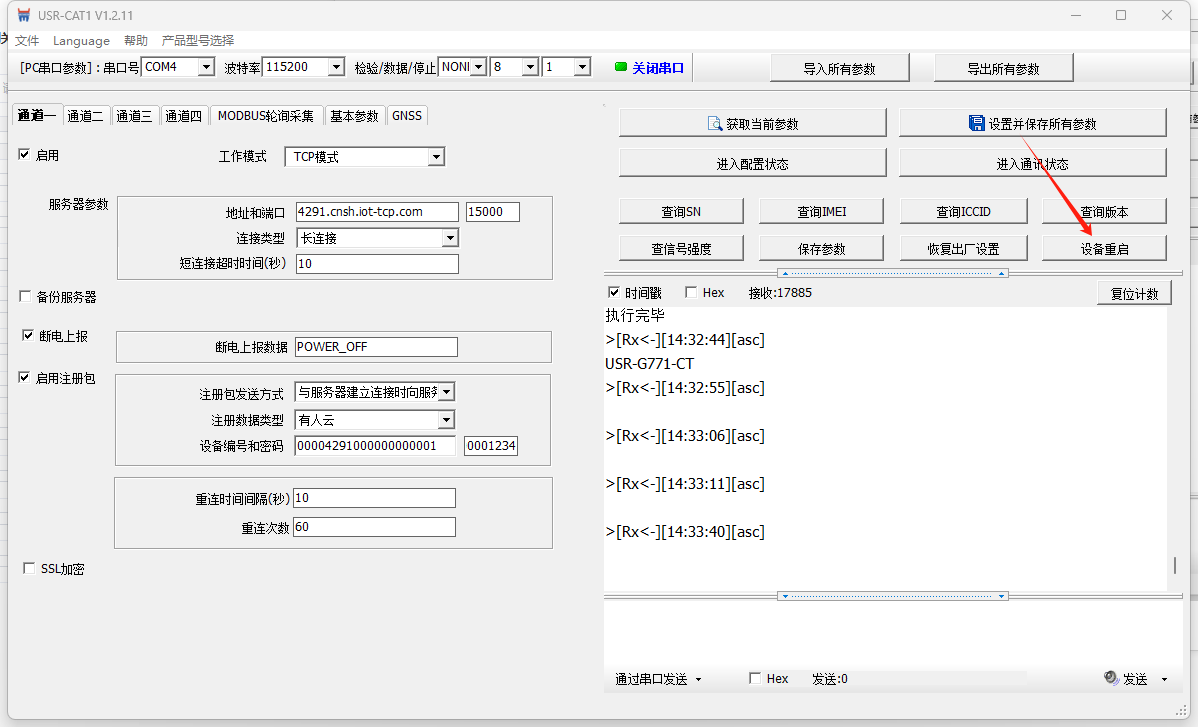Open the 发送 button dropdown arrow

click(1164, 679)
